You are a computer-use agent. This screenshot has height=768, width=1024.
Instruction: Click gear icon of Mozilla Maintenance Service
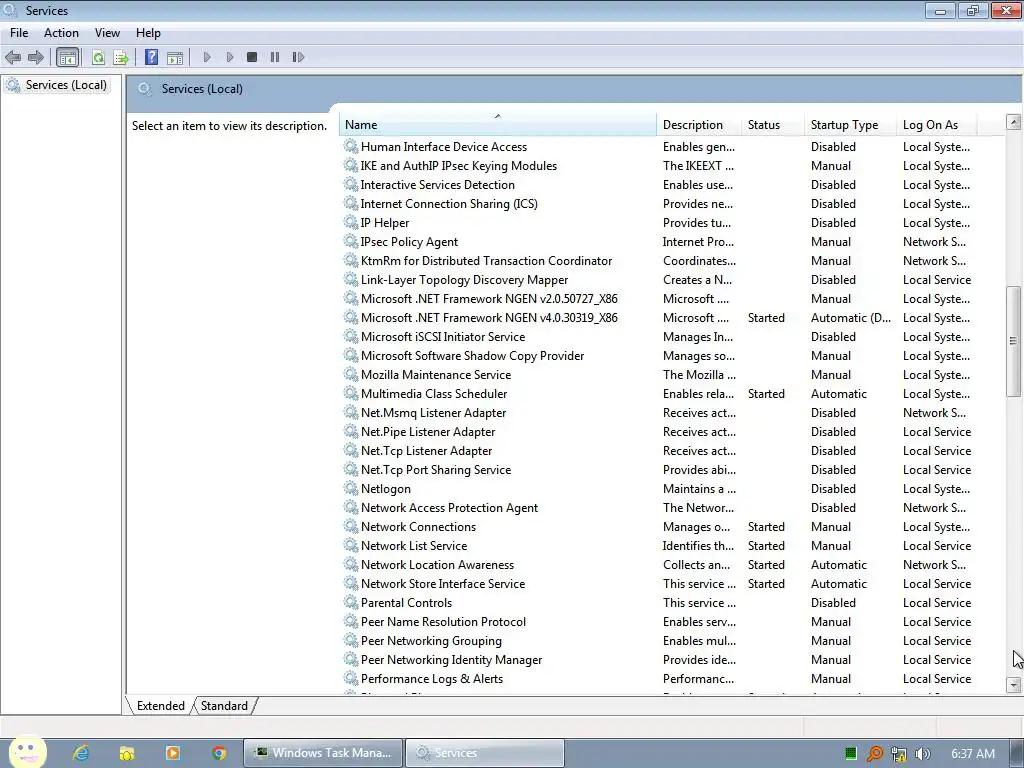[351, 375]
